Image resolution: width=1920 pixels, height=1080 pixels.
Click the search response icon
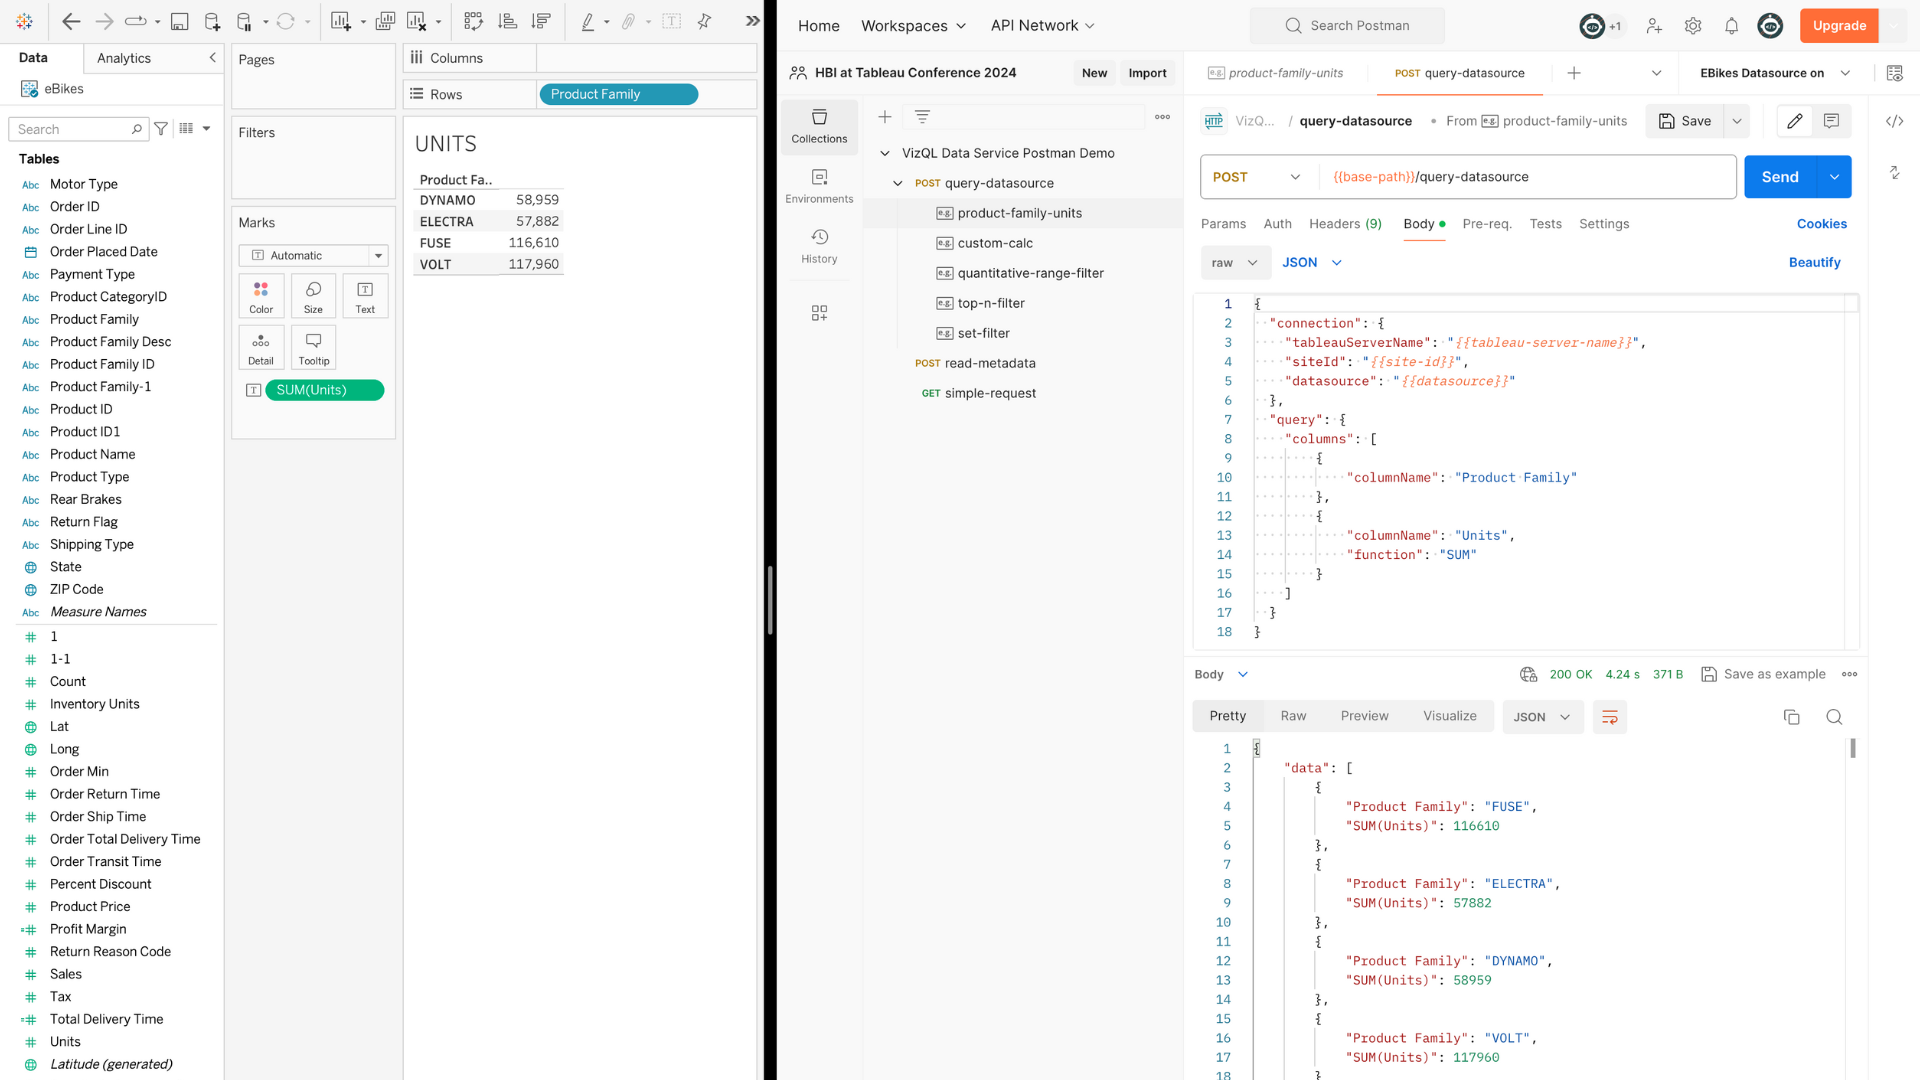pyautogui.click(x=1834, y=717)
